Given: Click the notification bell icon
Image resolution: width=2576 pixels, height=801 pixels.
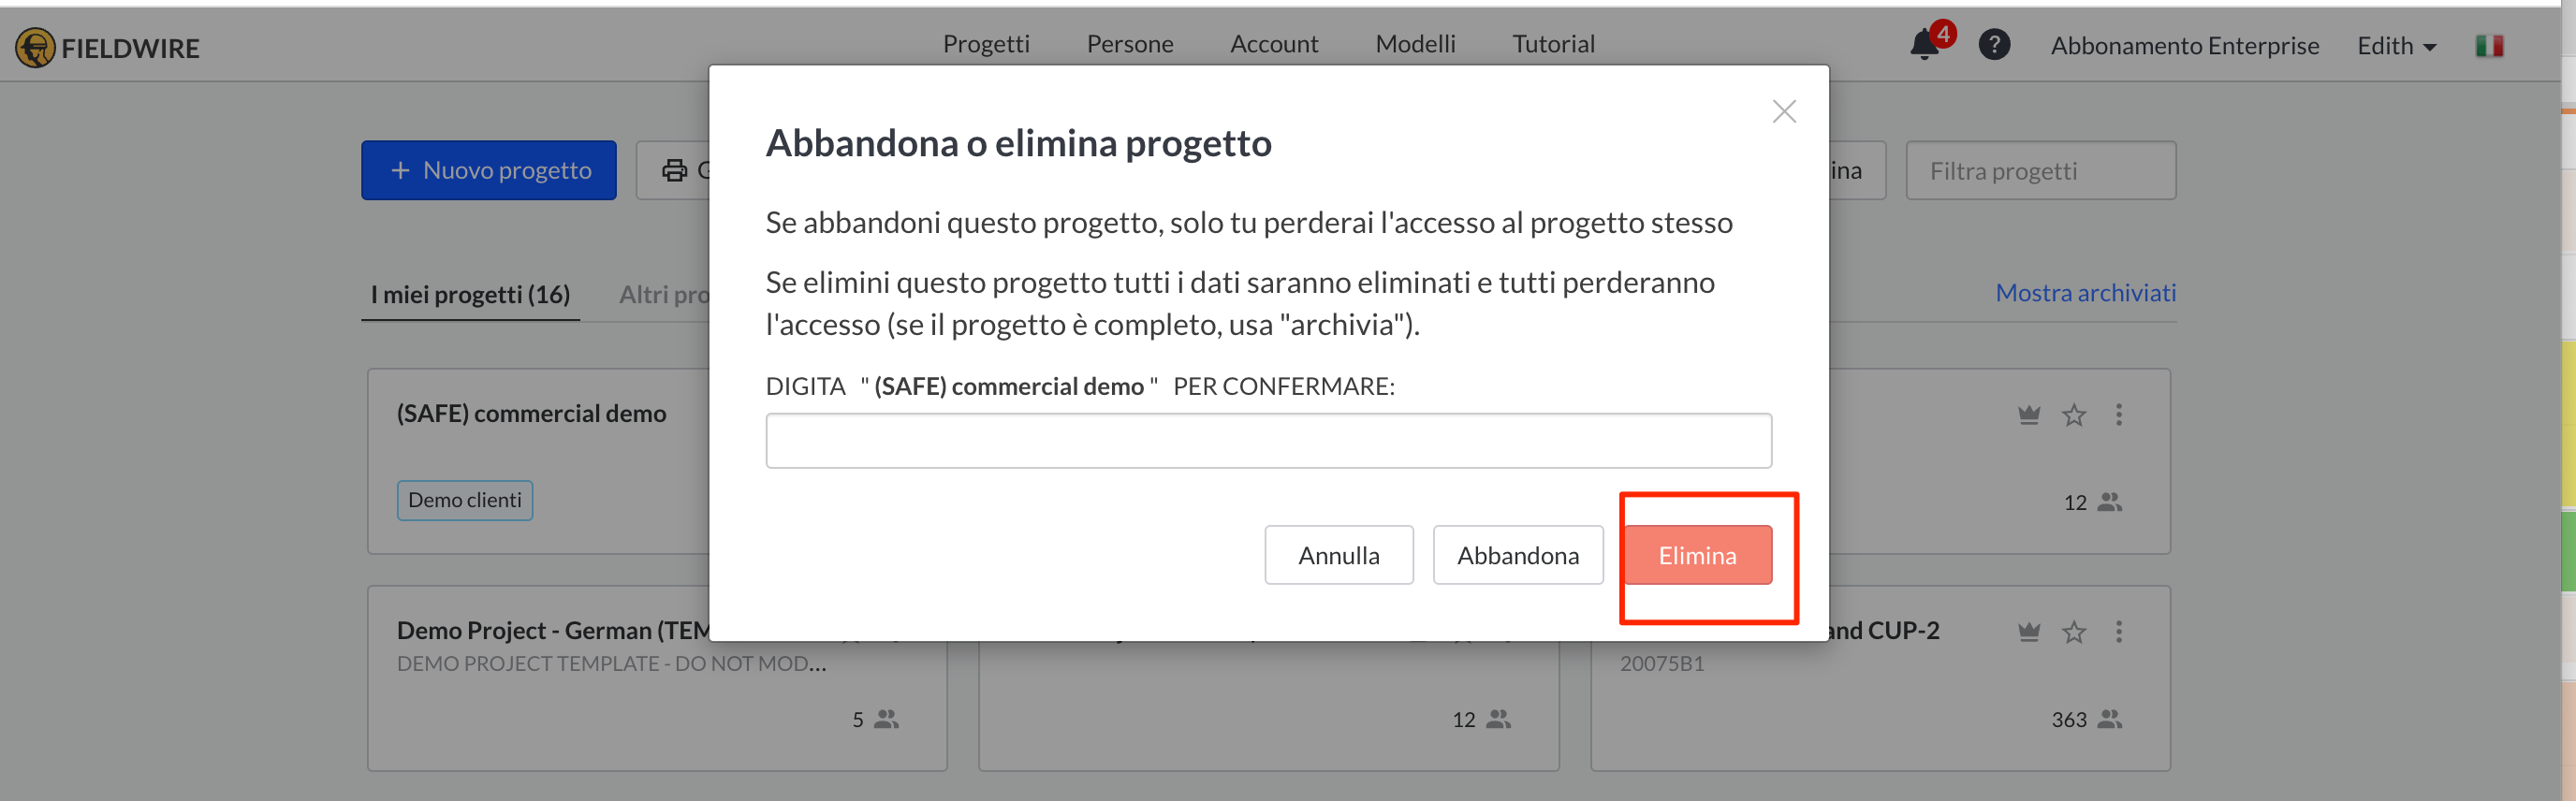Looking at the screenshot, I should point(1924,45).
